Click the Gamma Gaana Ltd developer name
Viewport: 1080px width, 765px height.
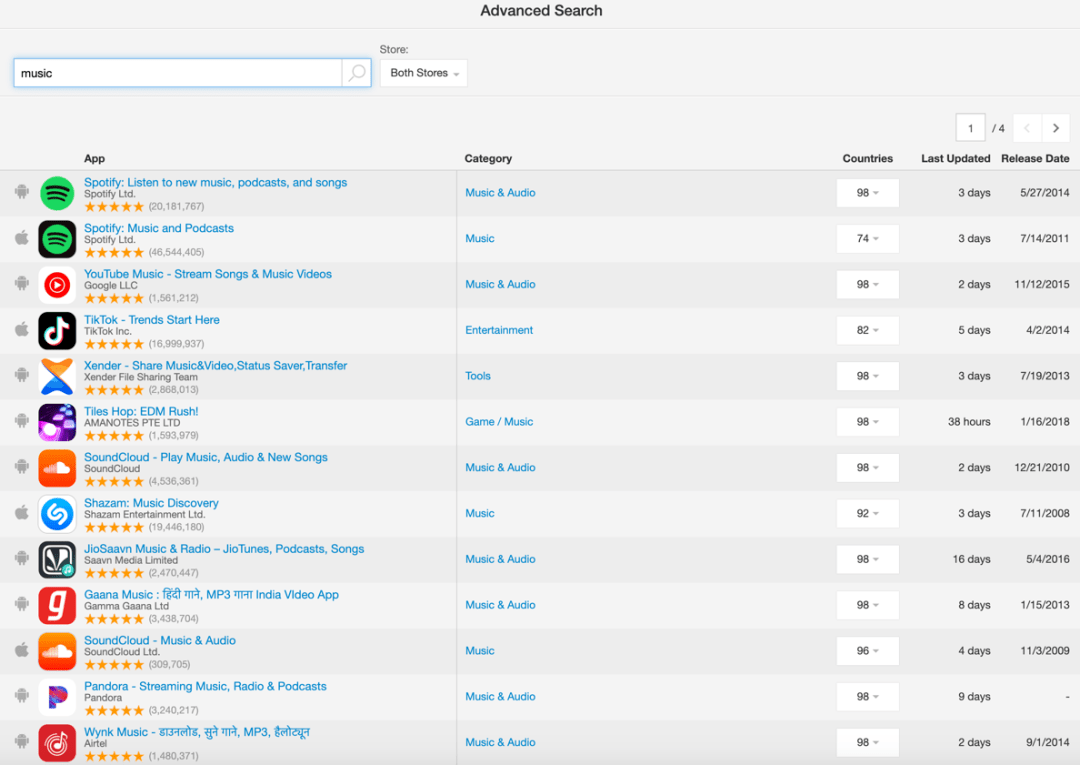(127, 606)
